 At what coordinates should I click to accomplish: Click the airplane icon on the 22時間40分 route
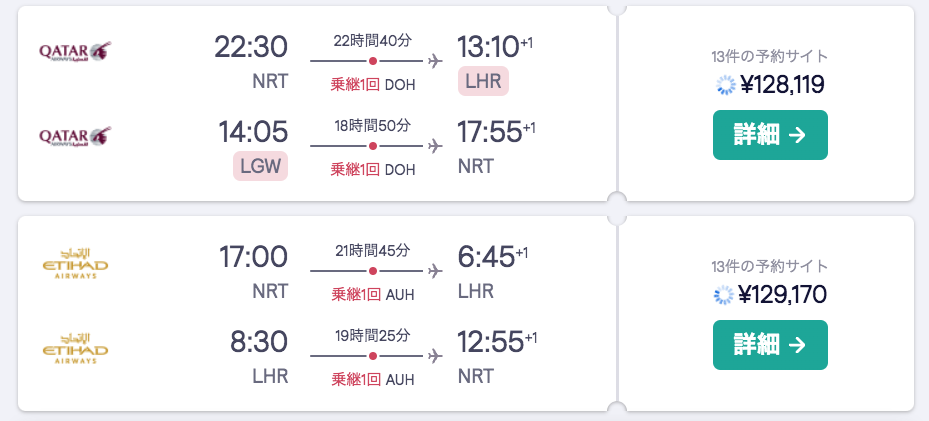coord(435,60)
